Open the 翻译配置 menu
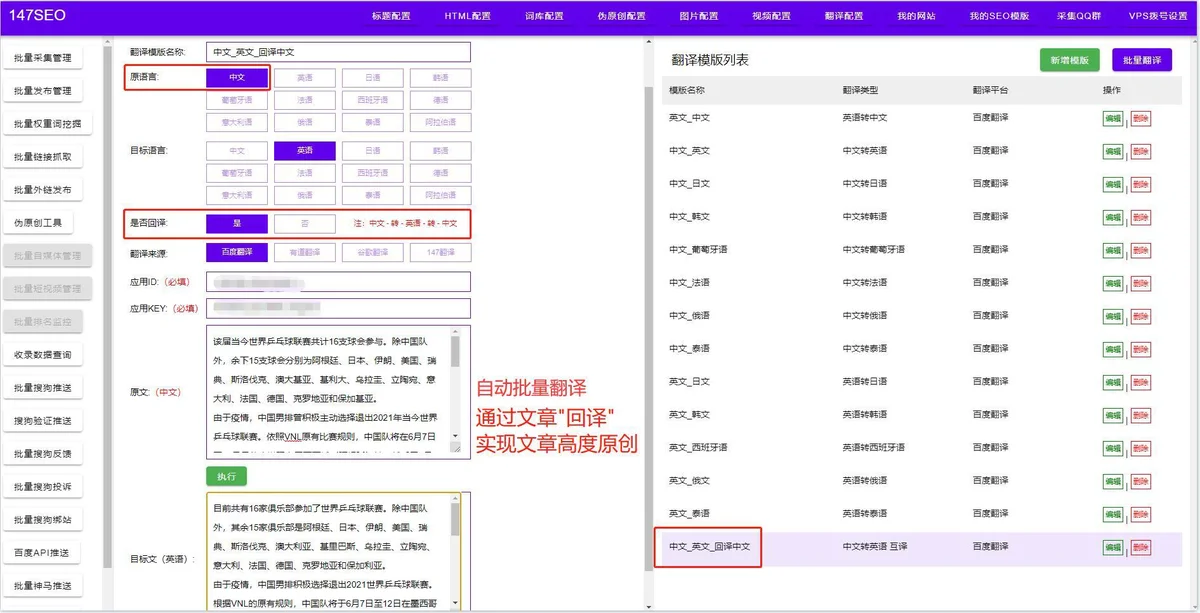 pos(844,16)
